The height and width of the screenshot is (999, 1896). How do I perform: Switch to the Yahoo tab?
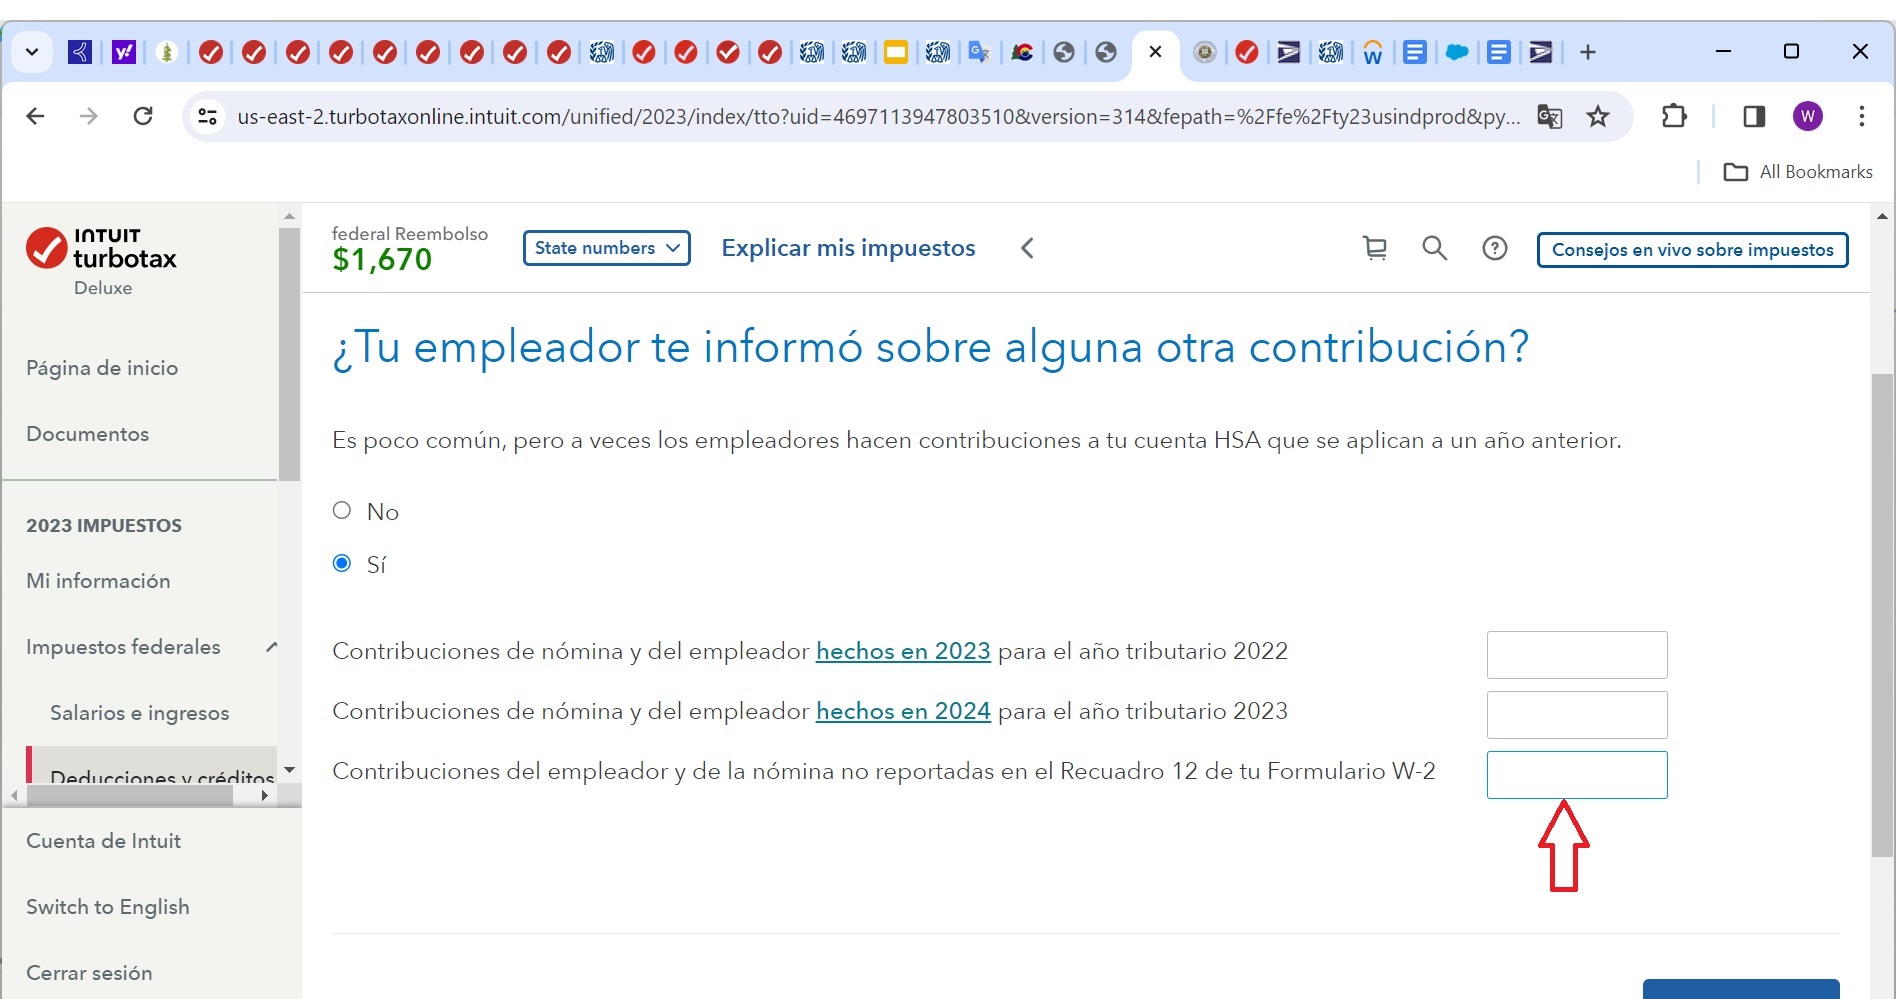(124, 52)
